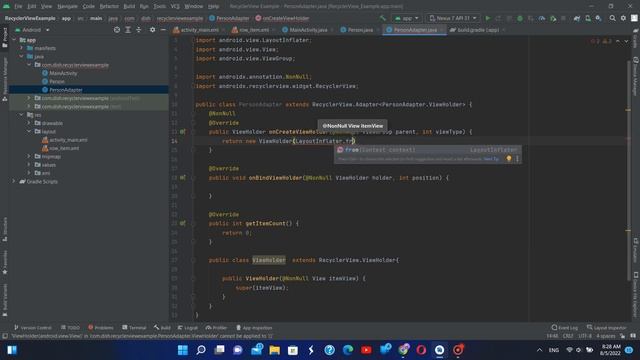Collapse the app module tree node
Screen dimensions: 640x360
[x=14, y=40]
